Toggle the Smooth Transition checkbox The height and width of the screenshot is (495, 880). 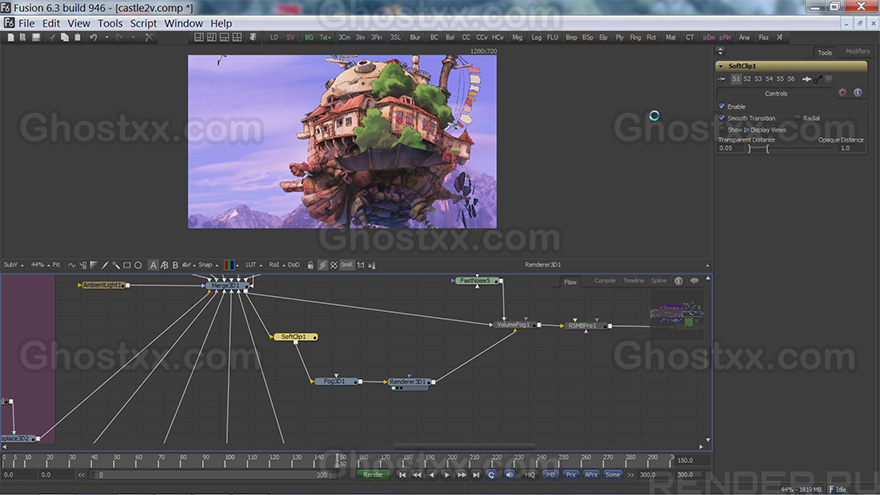click(722, 118)
